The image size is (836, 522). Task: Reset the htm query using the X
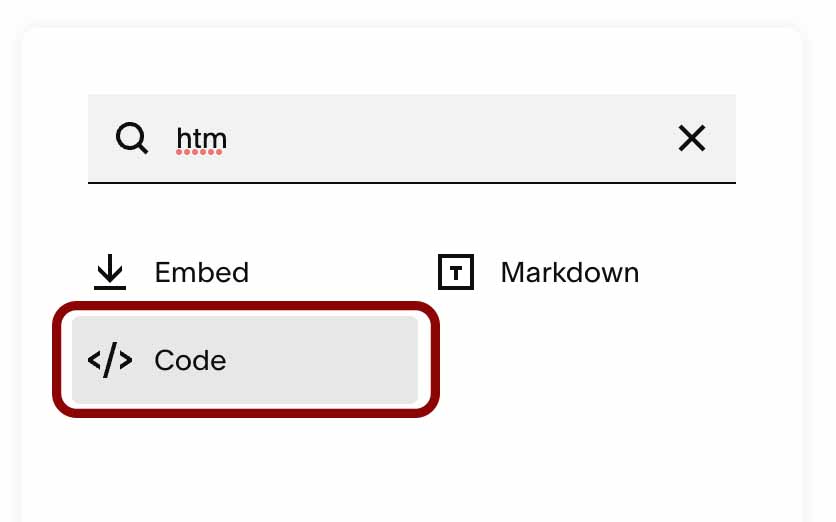pos(692,138)
